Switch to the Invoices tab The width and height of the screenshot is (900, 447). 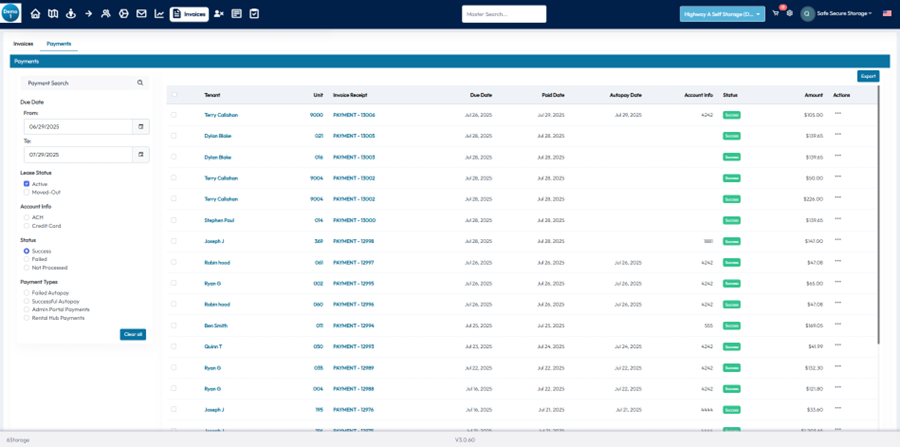pos(23,44)
